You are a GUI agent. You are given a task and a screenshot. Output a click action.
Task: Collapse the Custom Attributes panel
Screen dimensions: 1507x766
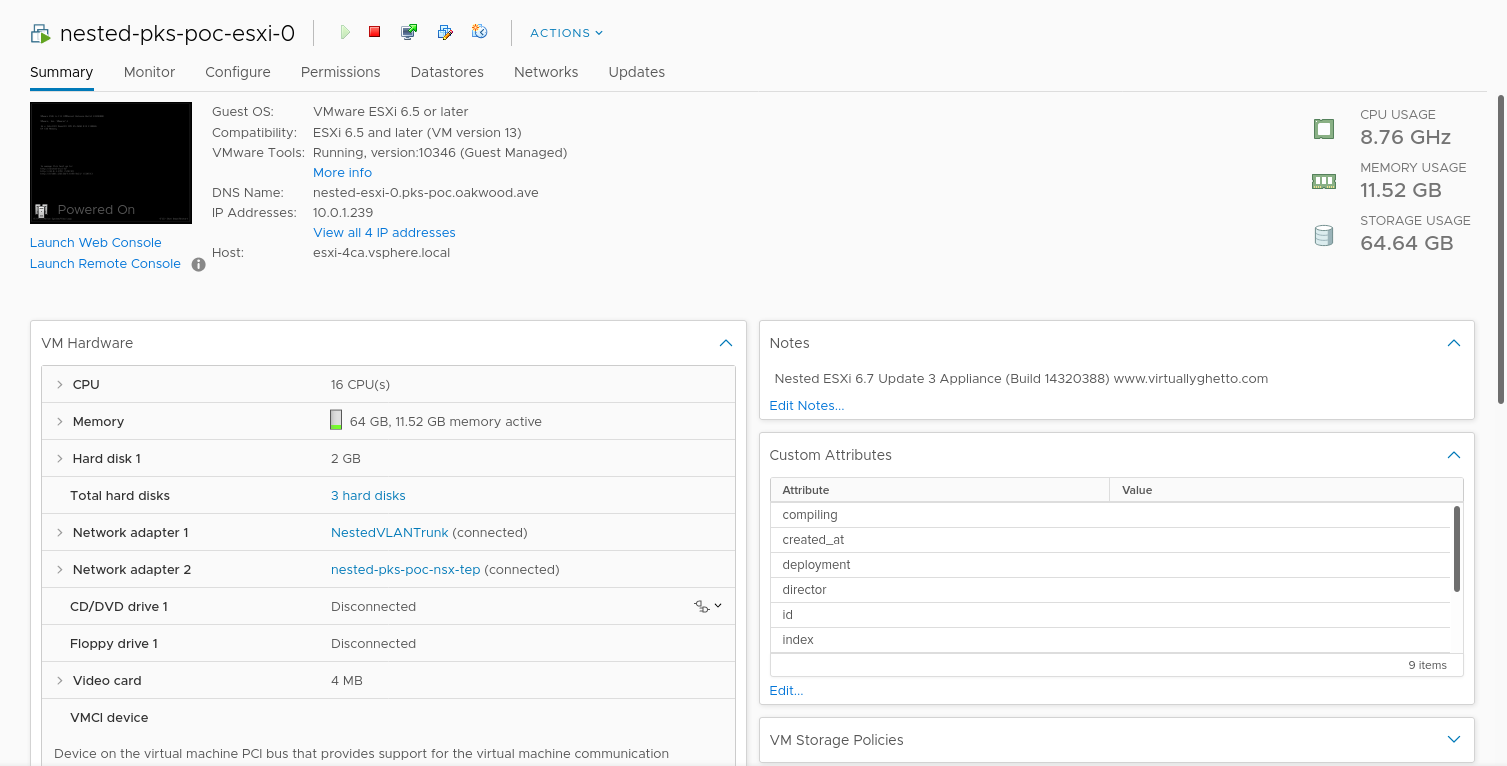1454,455
